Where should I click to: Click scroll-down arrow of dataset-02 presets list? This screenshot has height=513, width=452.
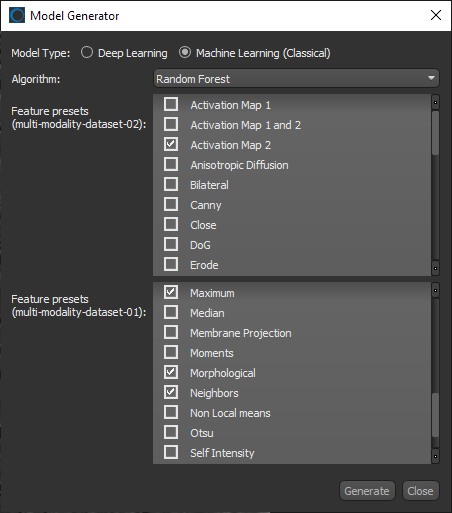[x=435, y=268]
